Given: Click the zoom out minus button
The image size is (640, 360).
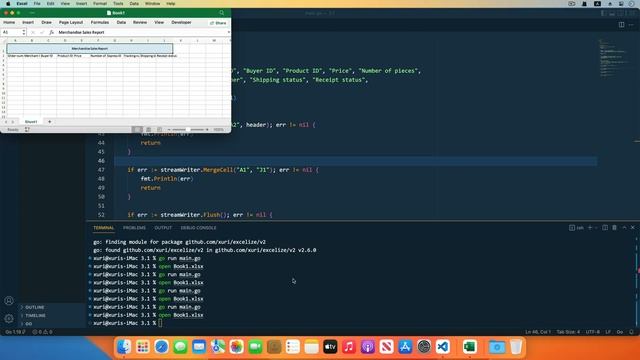Looking at the screenshot, I should [169, 129].
